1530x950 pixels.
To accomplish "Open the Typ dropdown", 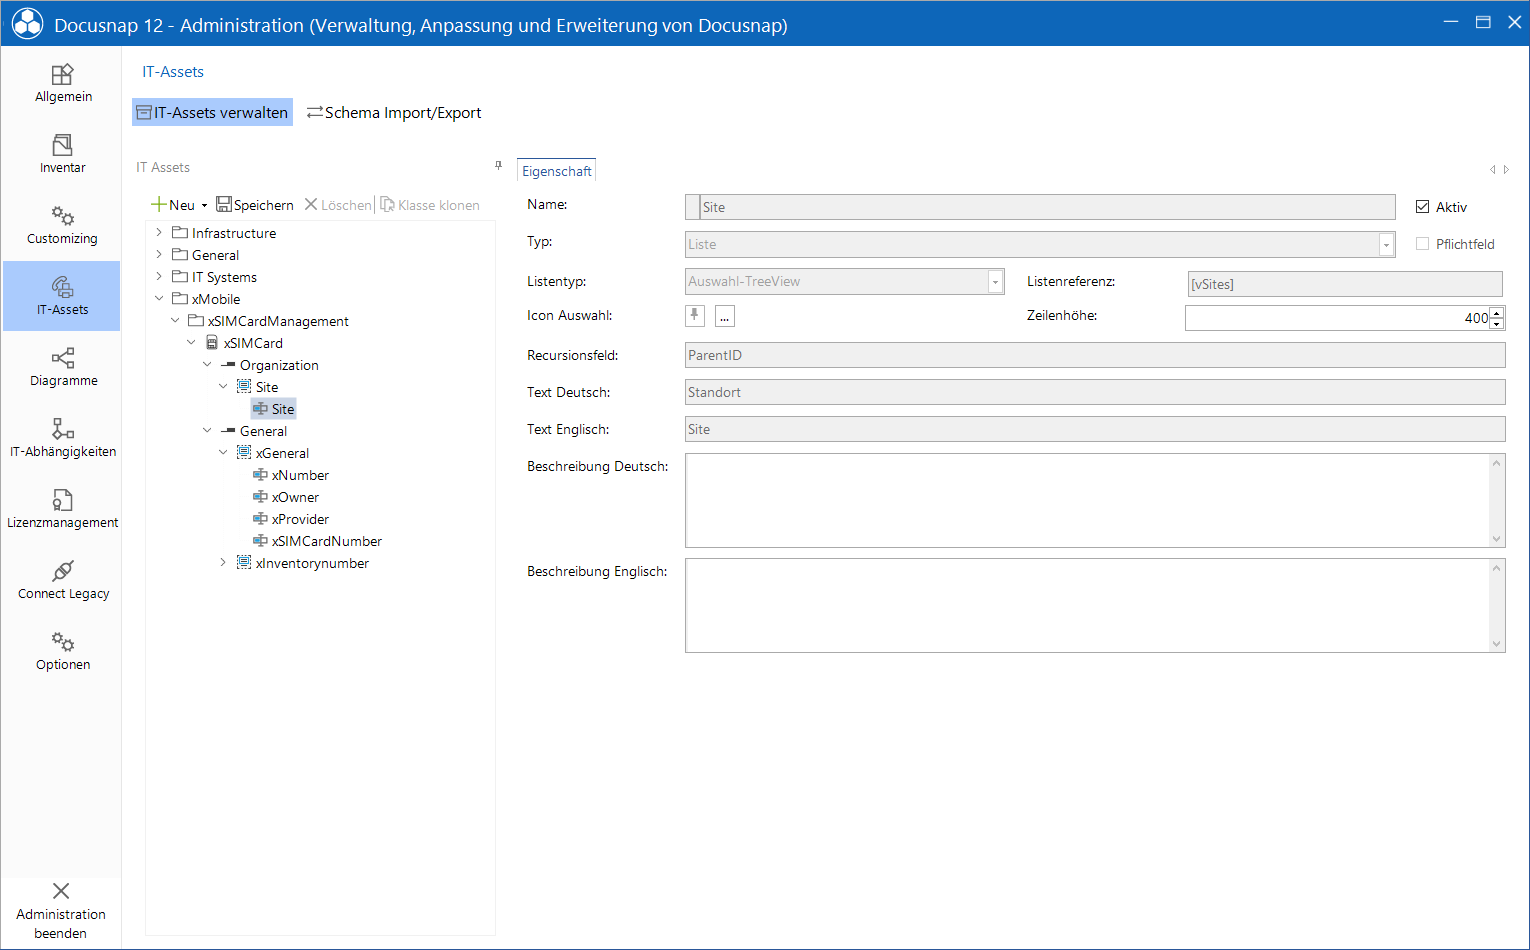I will click(1386, 244).
